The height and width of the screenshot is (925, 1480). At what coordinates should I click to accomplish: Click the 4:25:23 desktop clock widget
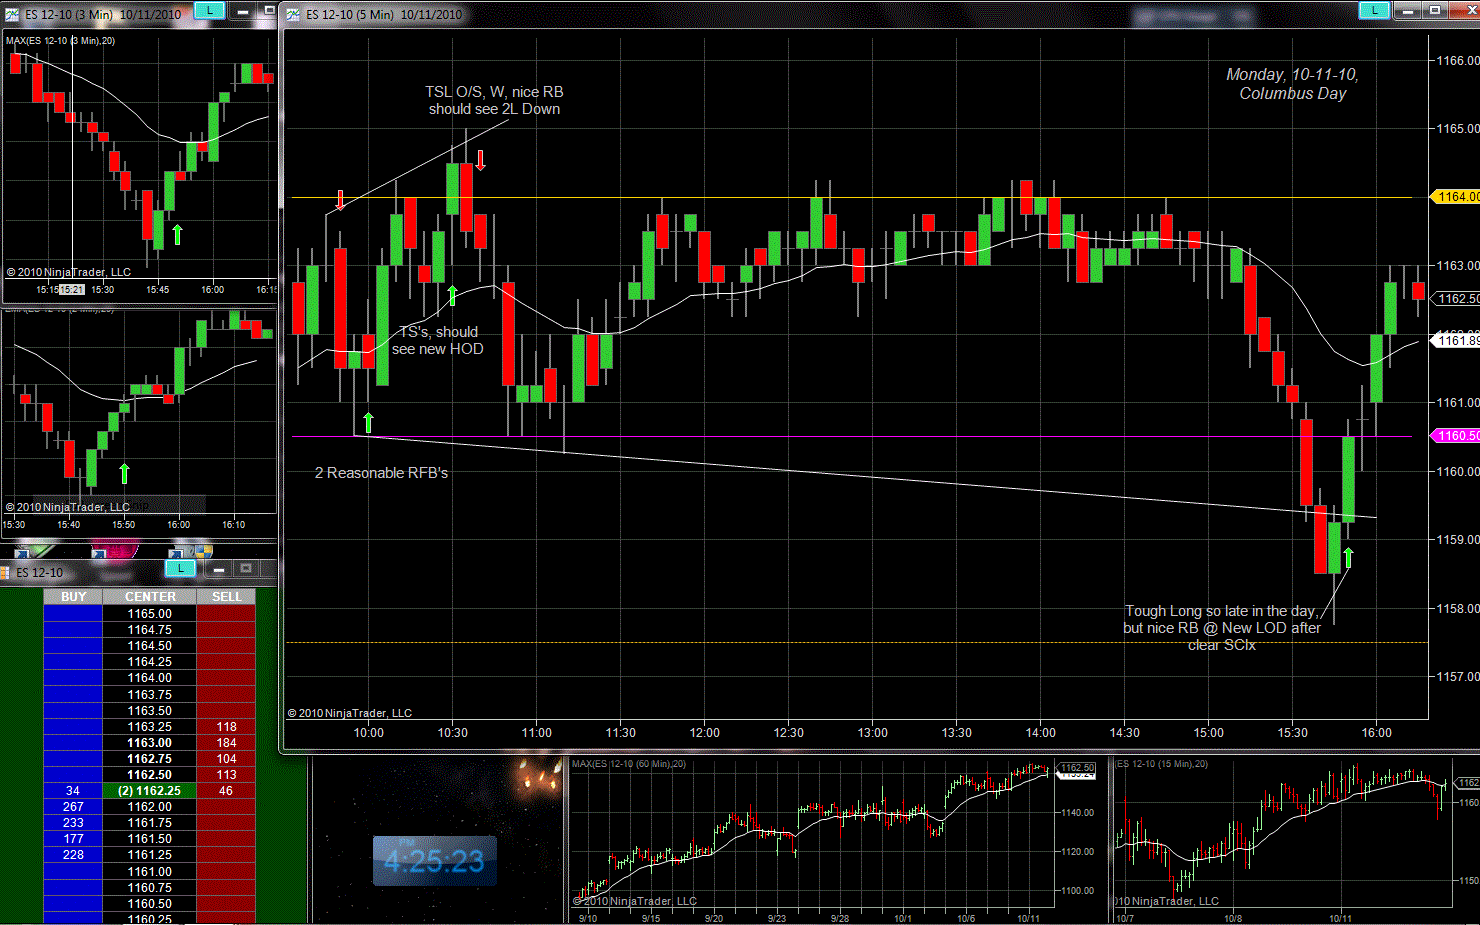(434, 861)
